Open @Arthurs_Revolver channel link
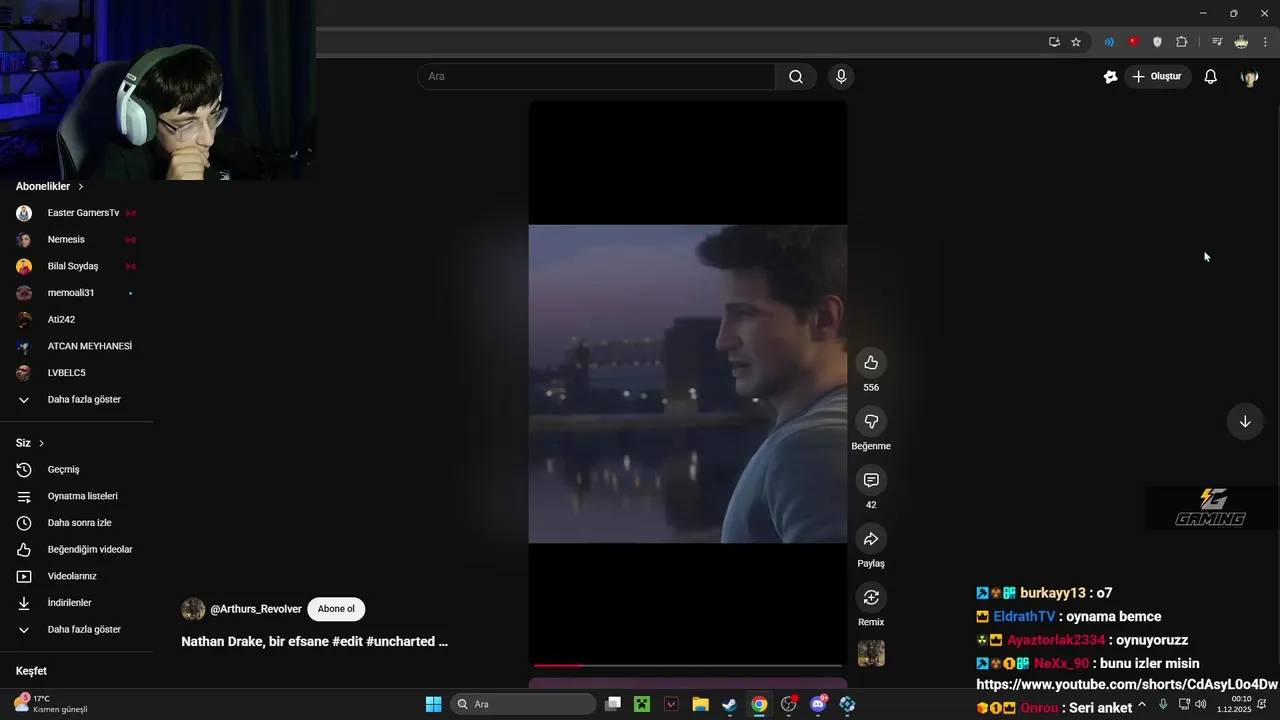Viewport: 1280px width, 720px height. coord(255,609)
